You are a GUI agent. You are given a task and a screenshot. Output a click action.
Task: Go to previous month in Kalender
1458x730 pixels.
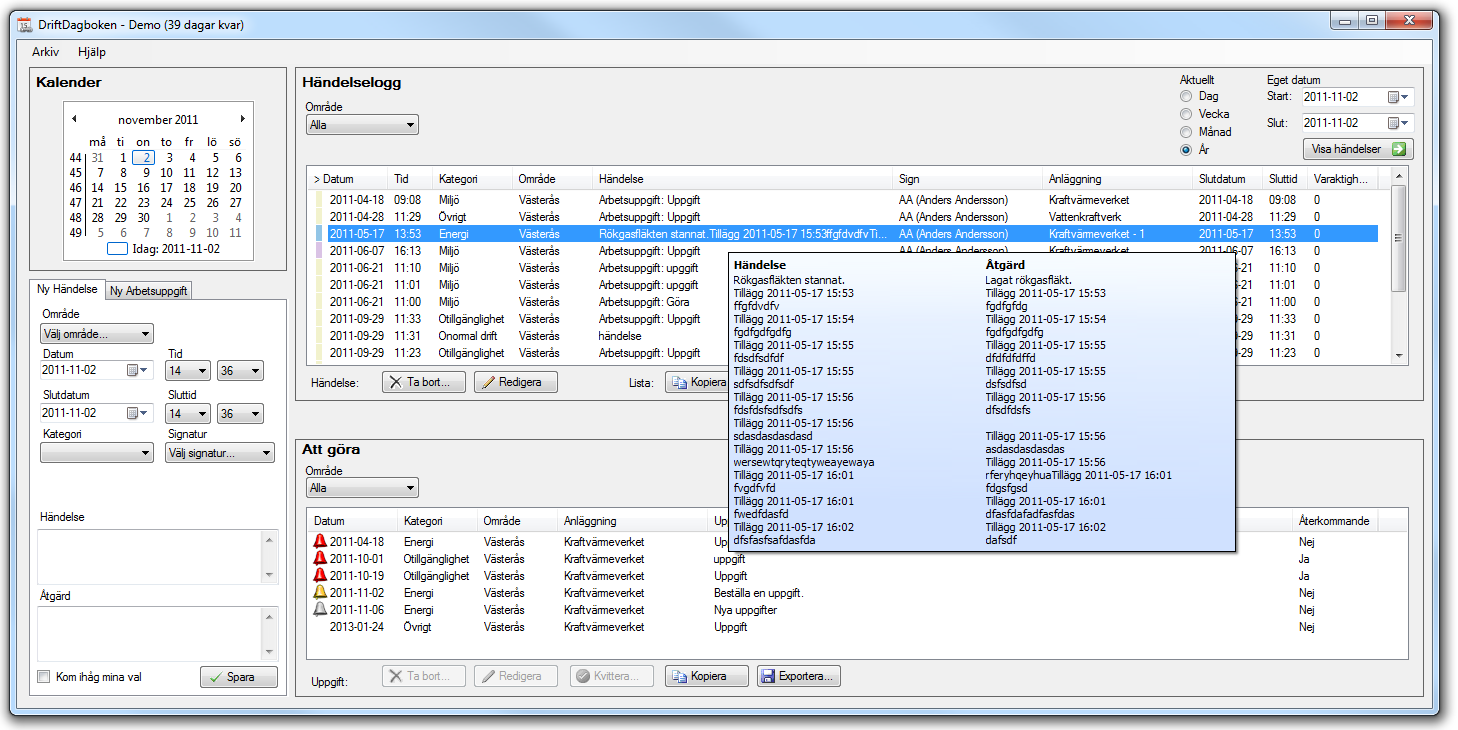click(74, 119)
